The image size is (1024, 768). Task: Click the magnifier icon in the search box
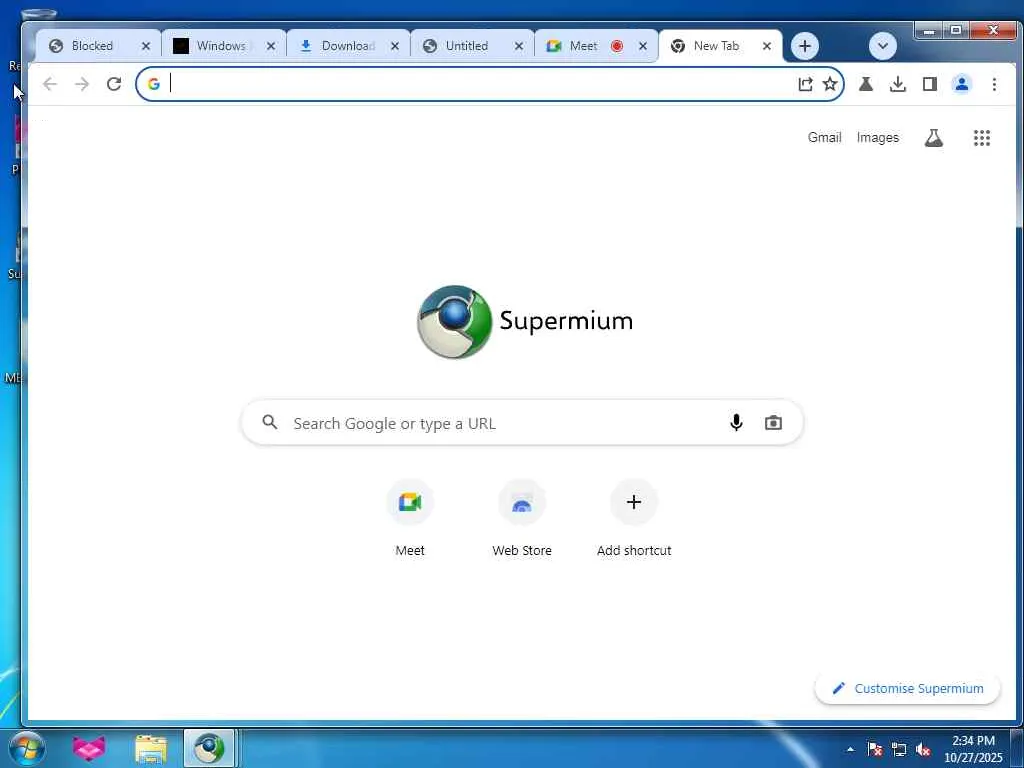[270, 422]
